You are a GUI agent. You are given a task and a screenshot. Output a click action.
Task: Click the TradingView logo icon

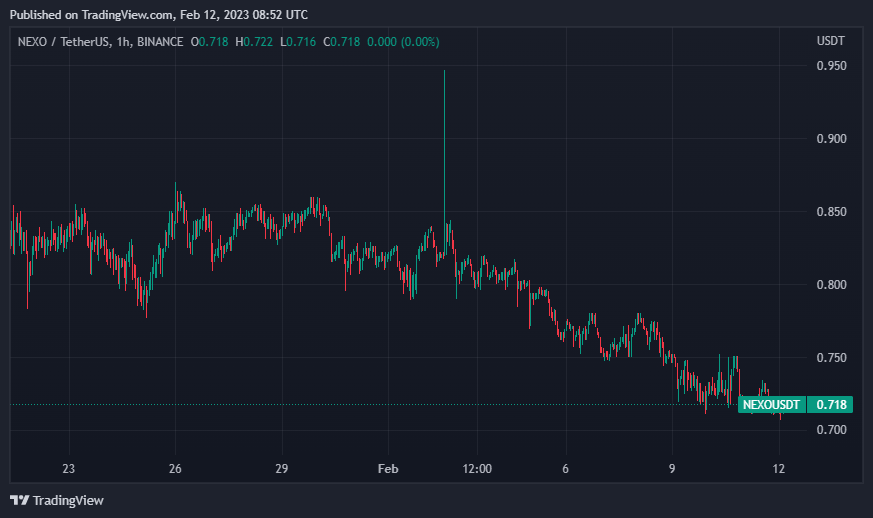coord(20,500)
